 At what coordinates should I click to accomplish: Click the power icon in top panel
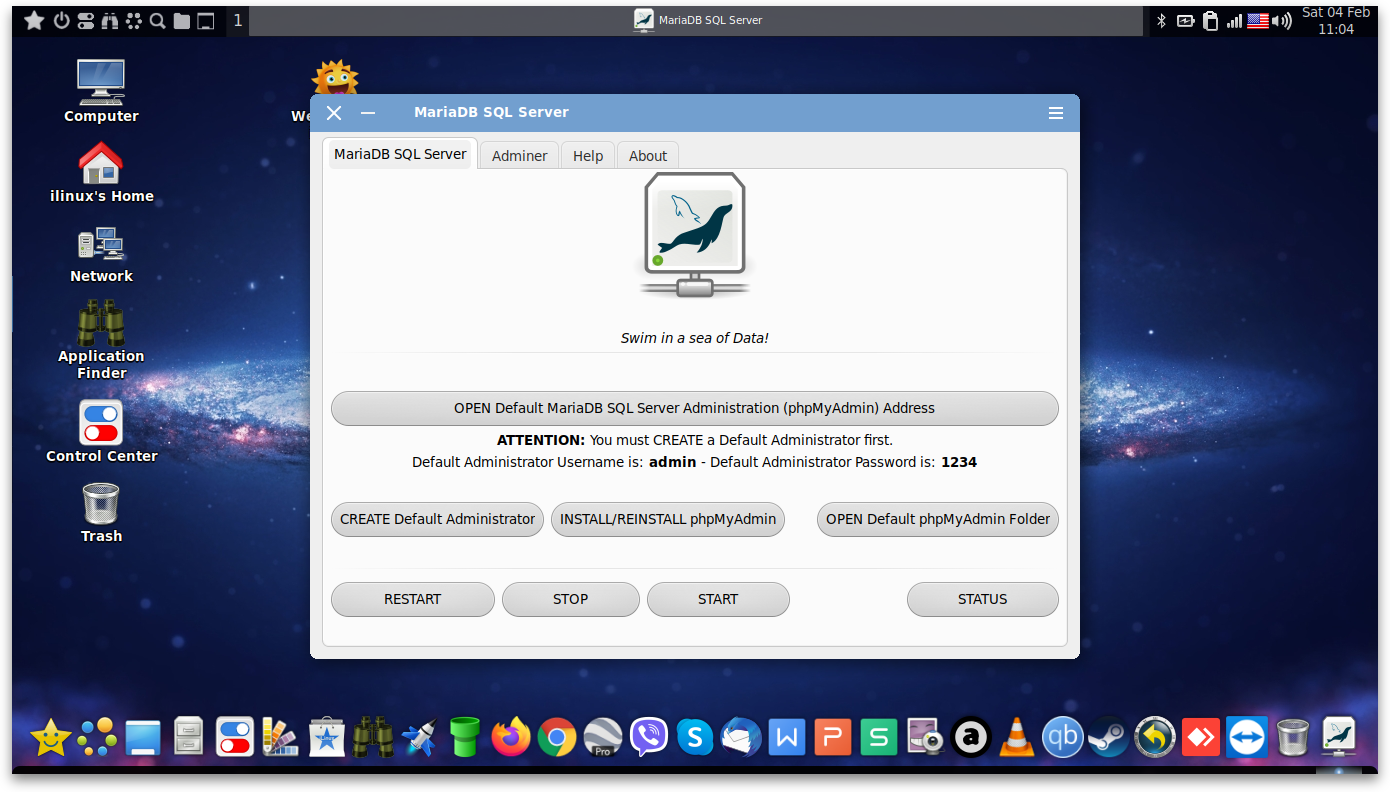tap(61, 20)
